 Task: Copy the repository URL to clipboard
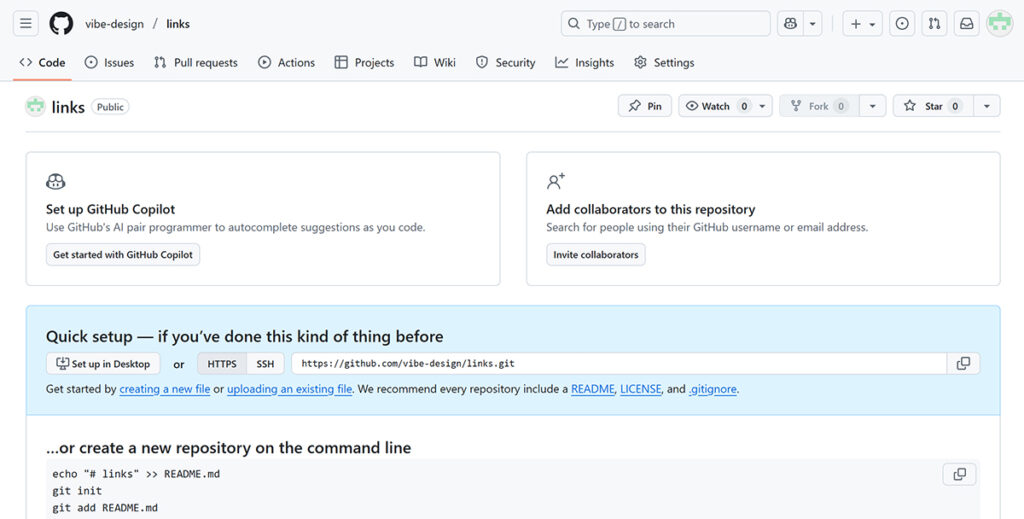point(963,363)
